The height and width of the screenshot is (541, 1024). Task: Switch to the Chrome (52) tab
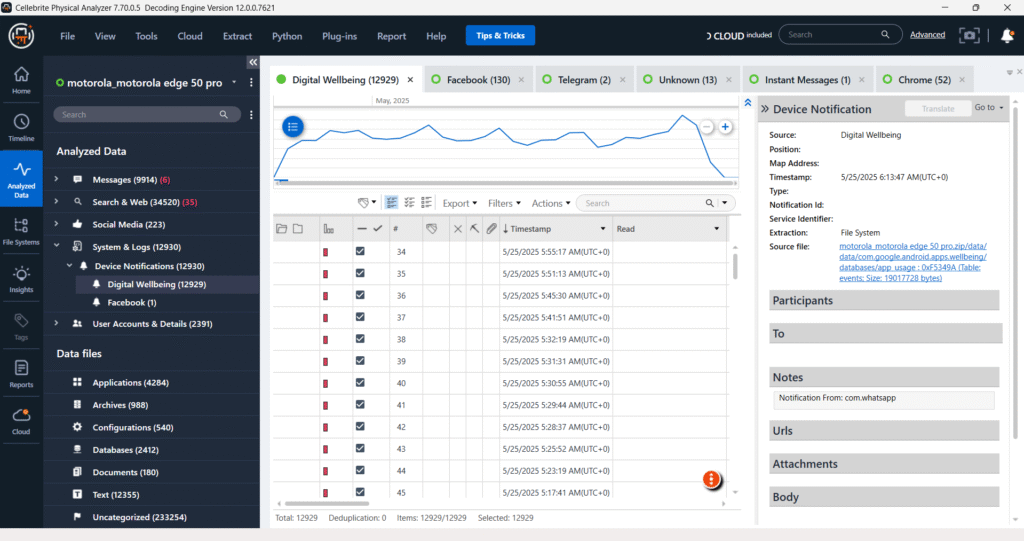click(x=924, y=80)
